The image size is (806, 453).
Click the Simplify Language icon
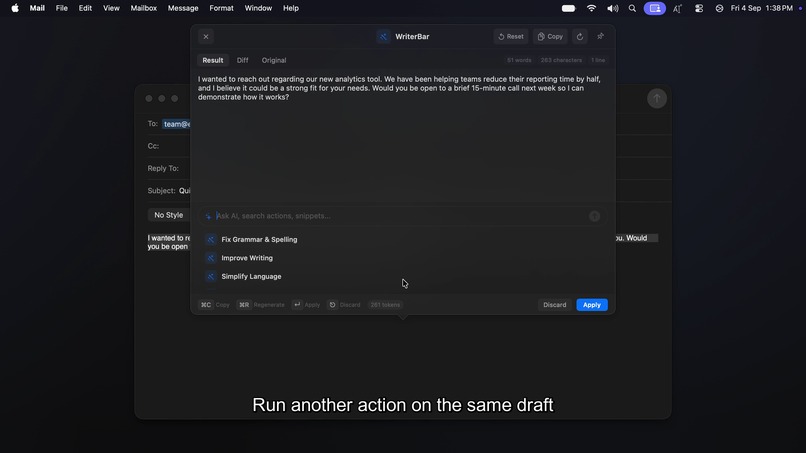coord(211,277)
